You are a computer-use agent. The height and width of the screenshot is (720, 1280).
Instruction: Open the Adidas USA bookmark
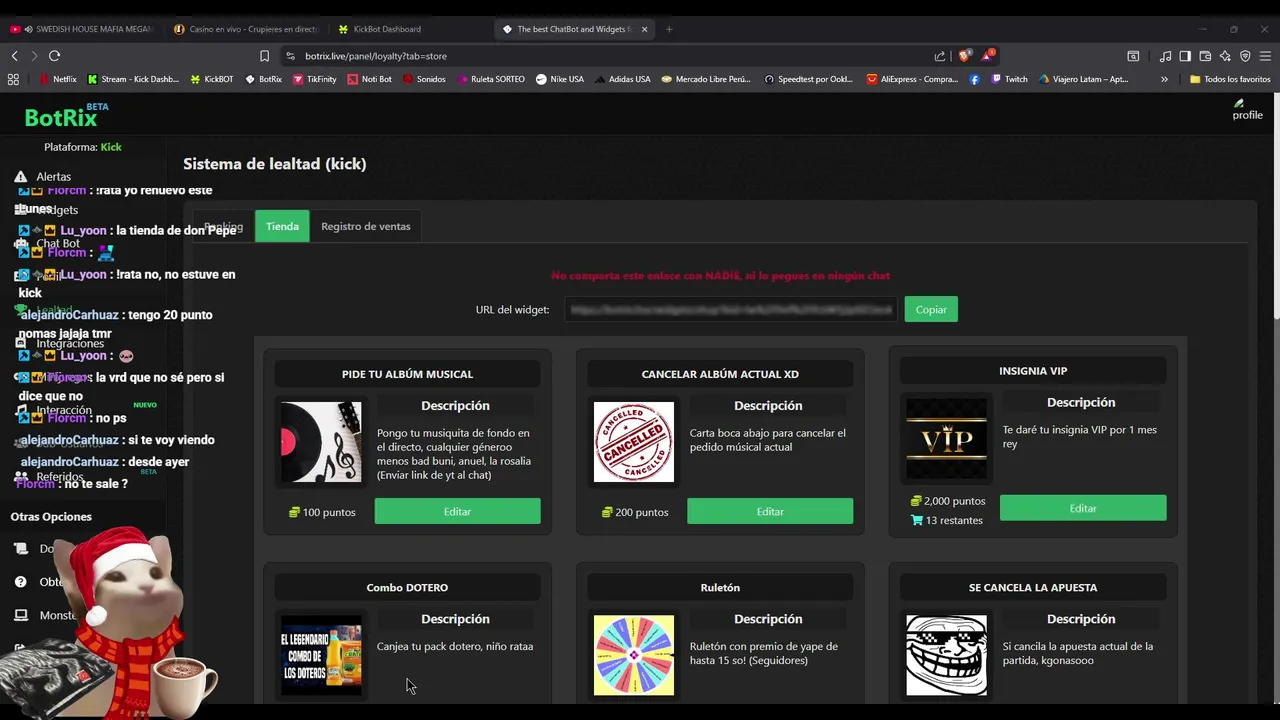tap(622, 79)
